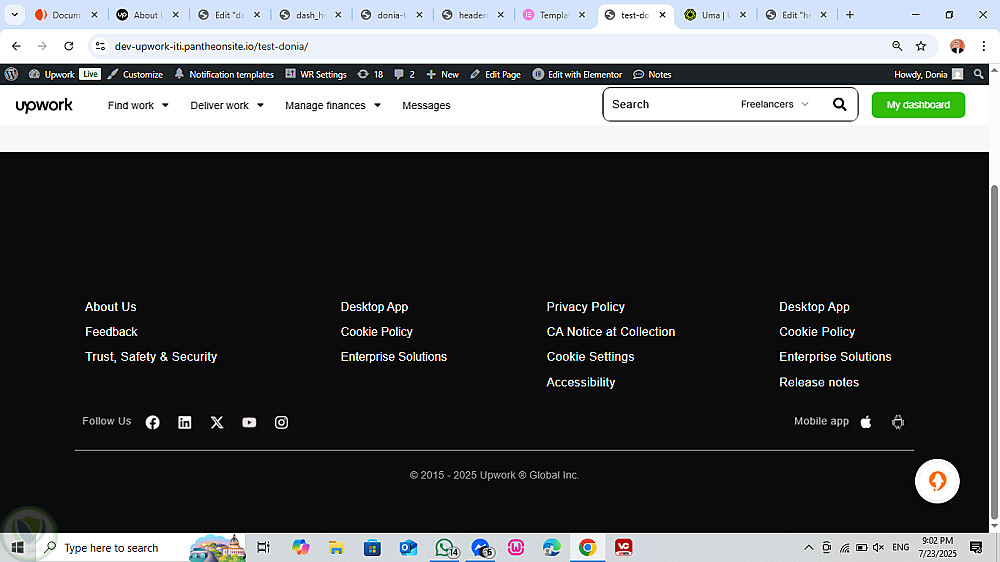
Task: Open Trust, Safety & Security link
Action: (x=151, y=357)
